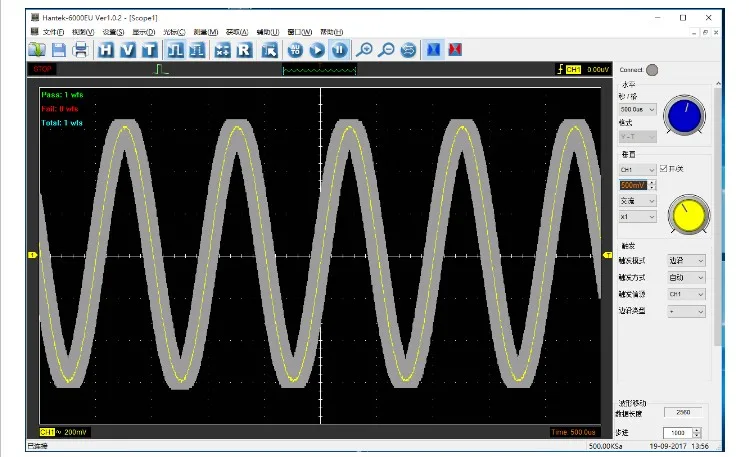Toggle the CH1 on/off checkbox

(663, 169)
